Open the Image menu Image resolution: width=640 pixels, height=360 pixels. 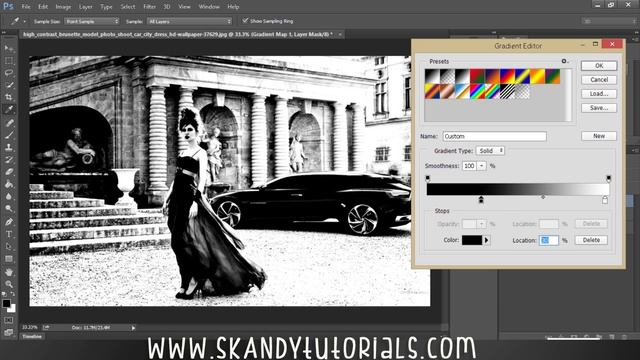pyautogui.click(x=63, y=7)
